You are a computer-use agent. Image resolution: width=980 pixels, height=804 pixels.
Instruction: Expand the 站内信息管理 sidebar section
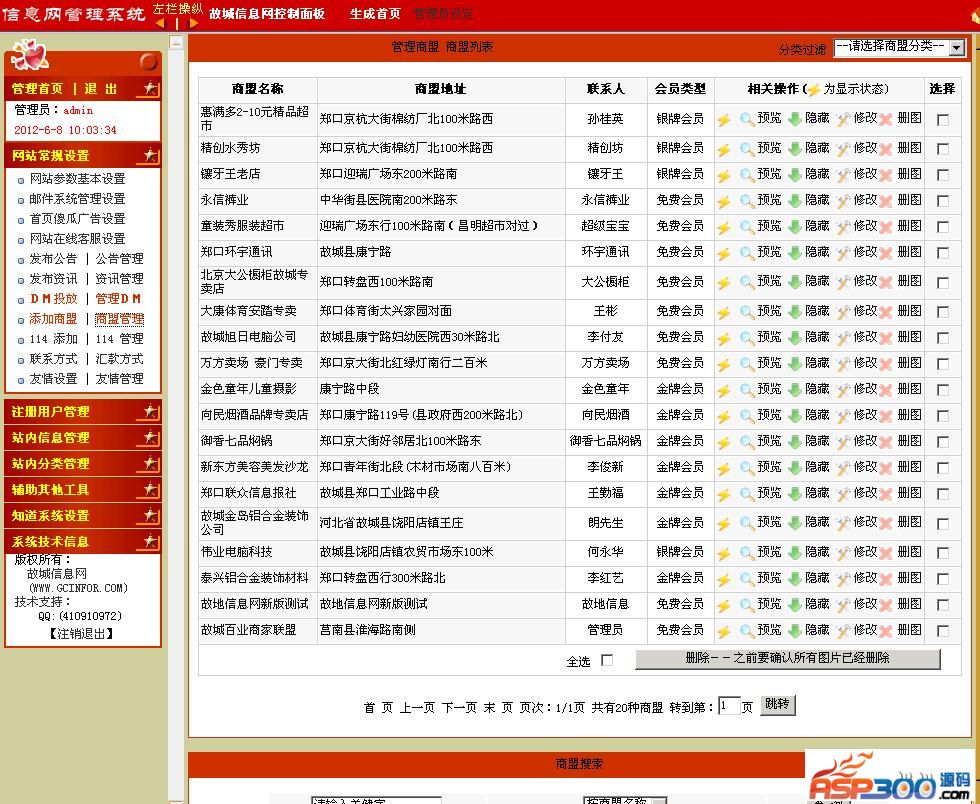pos(82,438)
